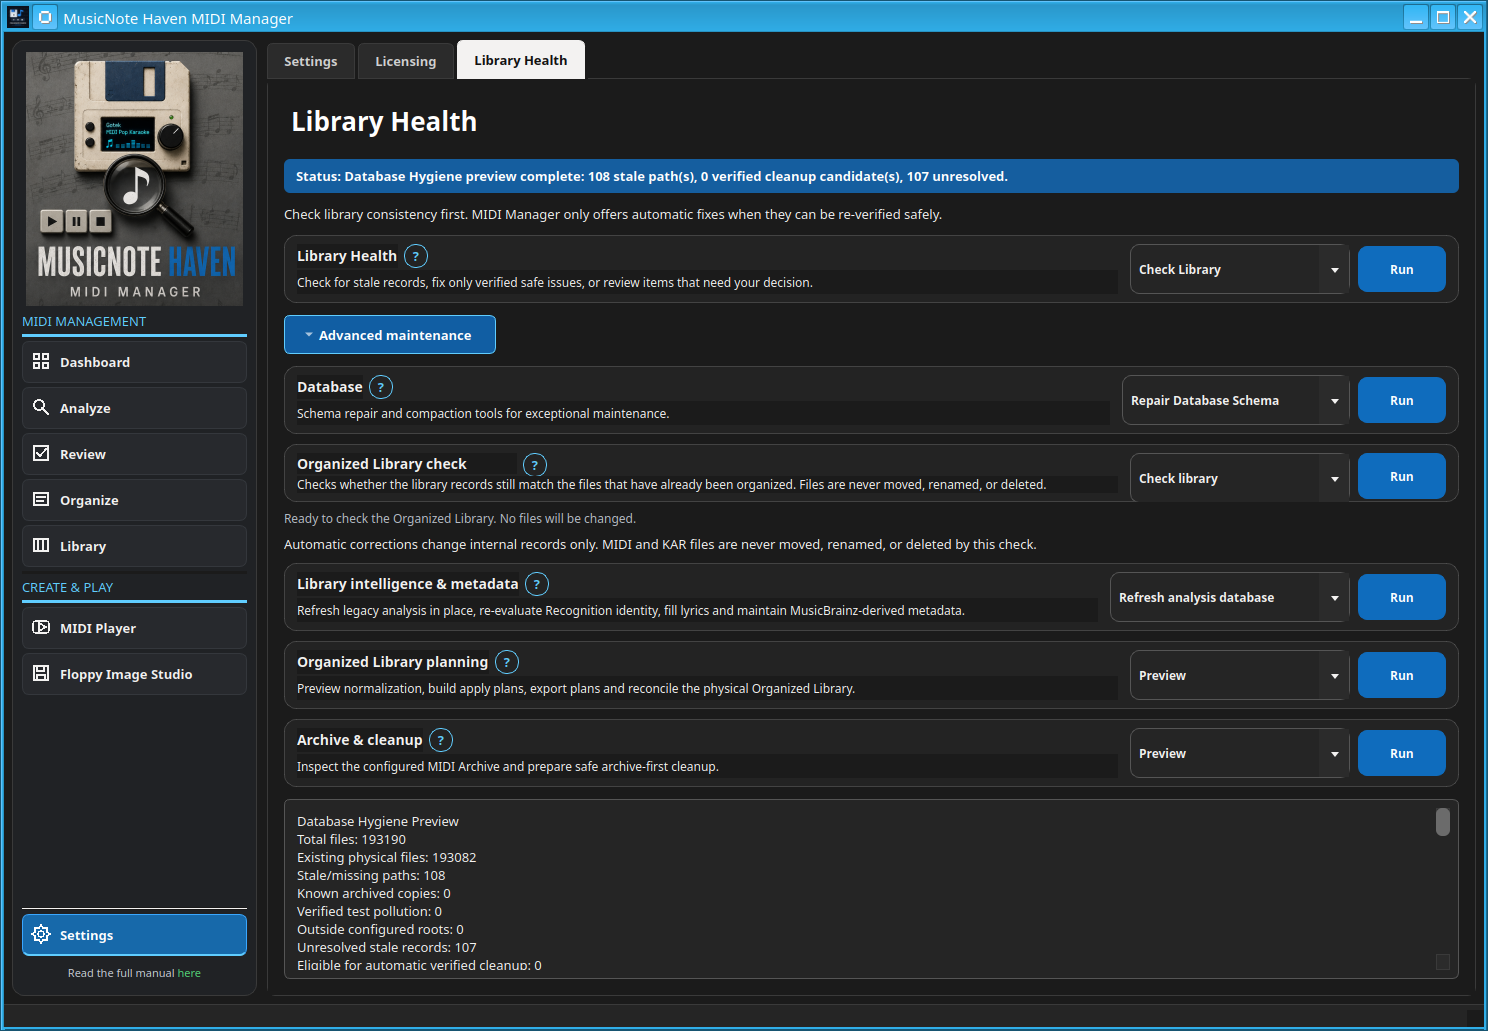
Task: Click the app icon in title bar
Action: pos(17,17)
